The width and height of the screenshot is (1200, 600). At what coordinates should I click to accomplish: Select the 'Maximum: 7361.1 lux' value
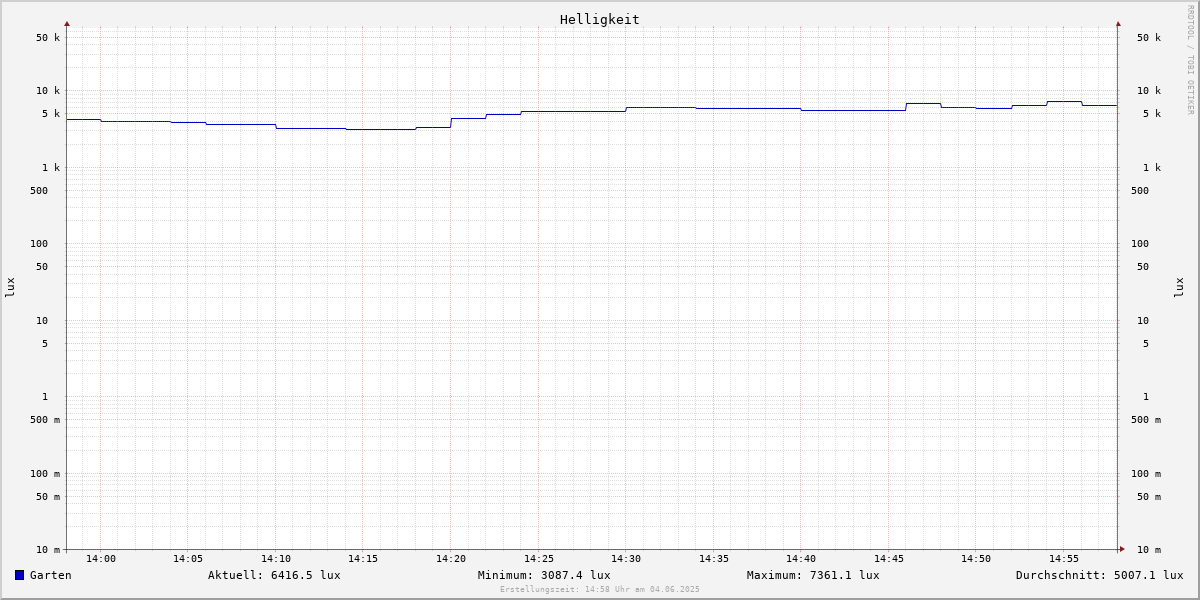[x=813, y=575]
